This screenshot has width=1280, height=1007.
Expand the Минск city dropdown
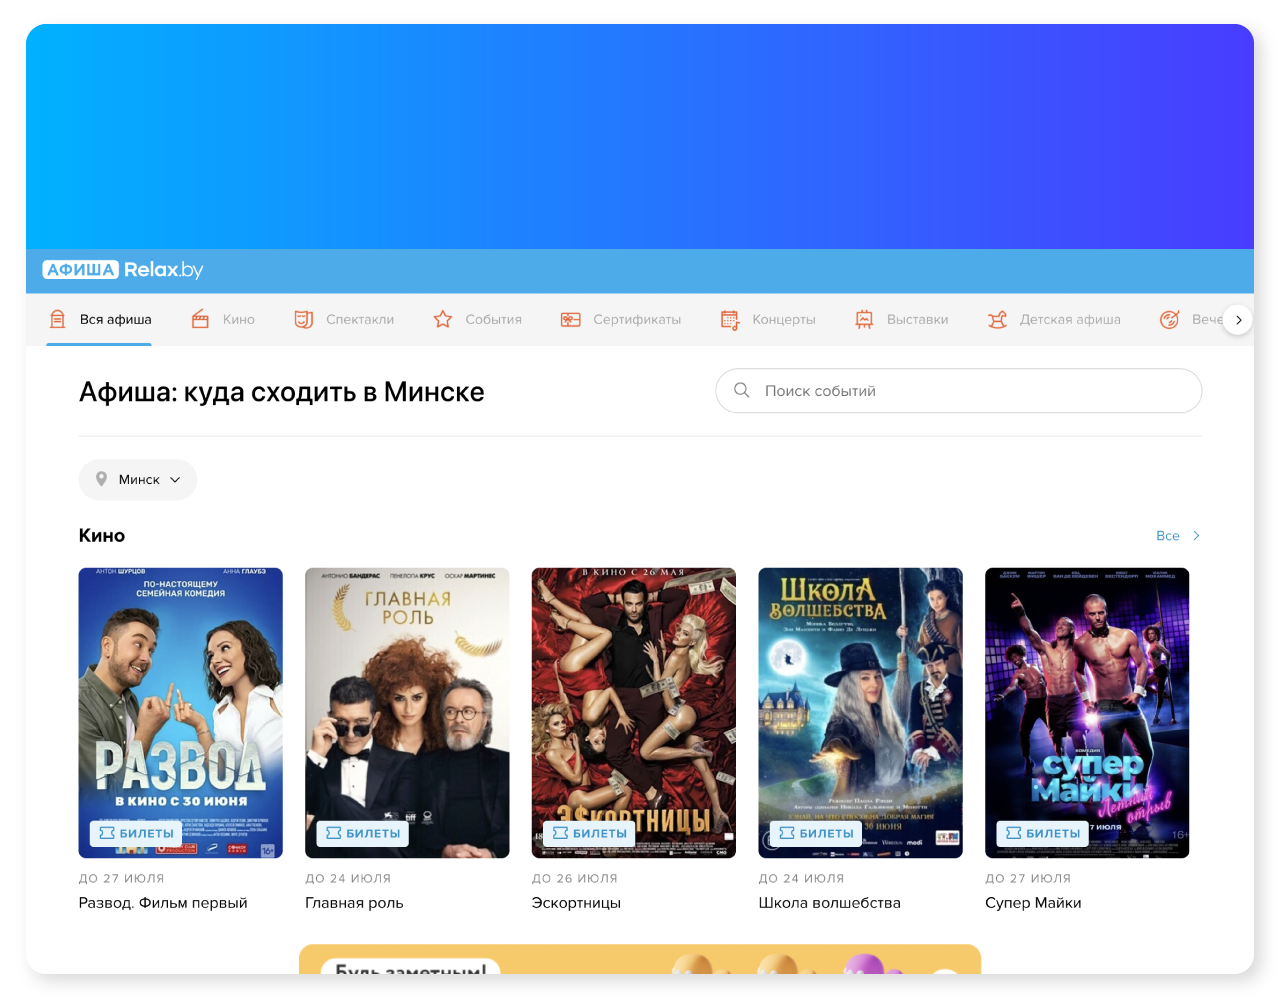pyautogui.click(x=138, y=480)
